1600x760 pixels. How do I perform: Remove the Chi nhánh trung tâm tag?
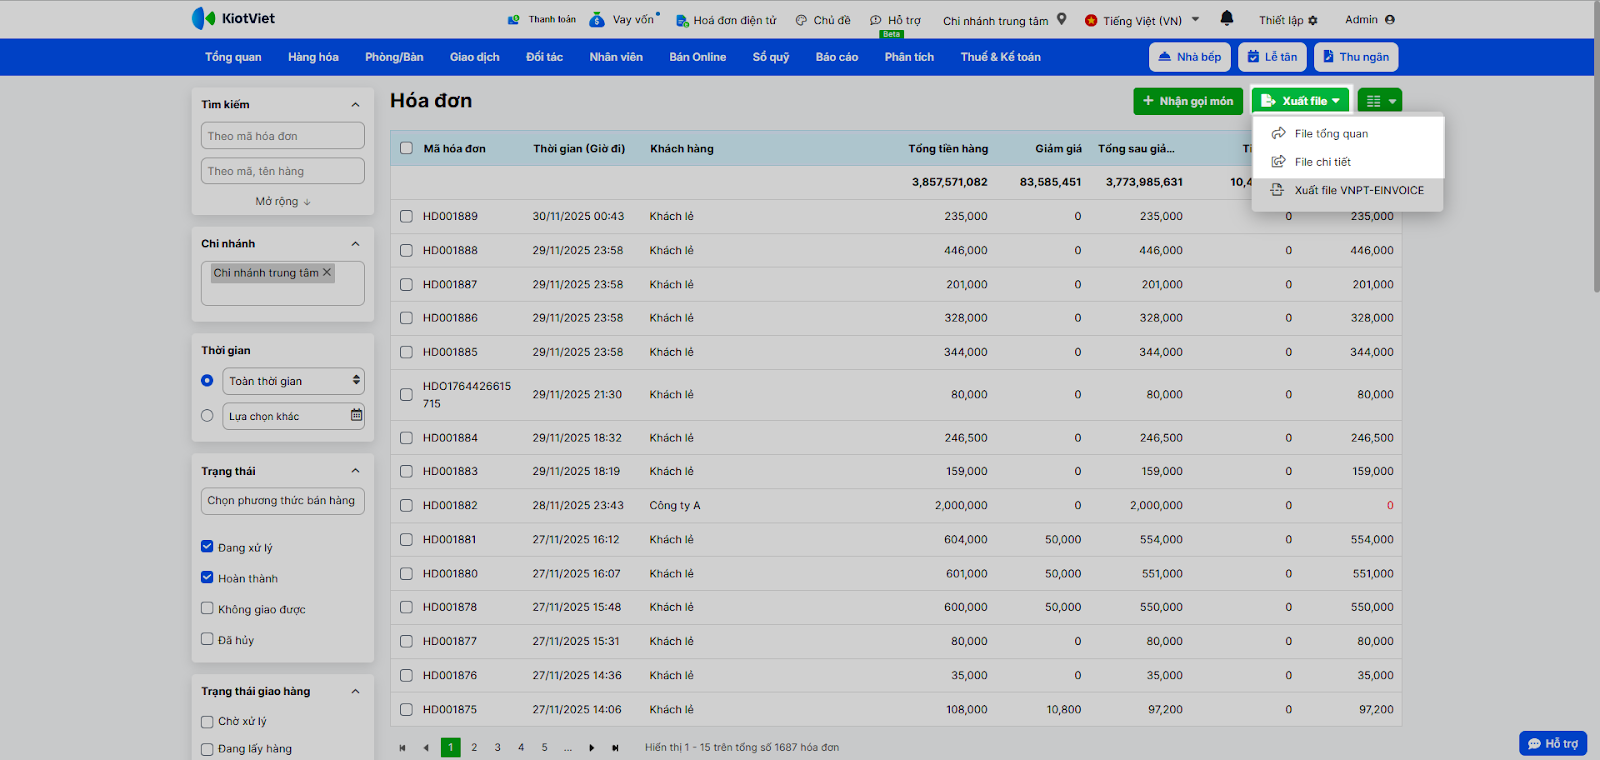[327, 272]
